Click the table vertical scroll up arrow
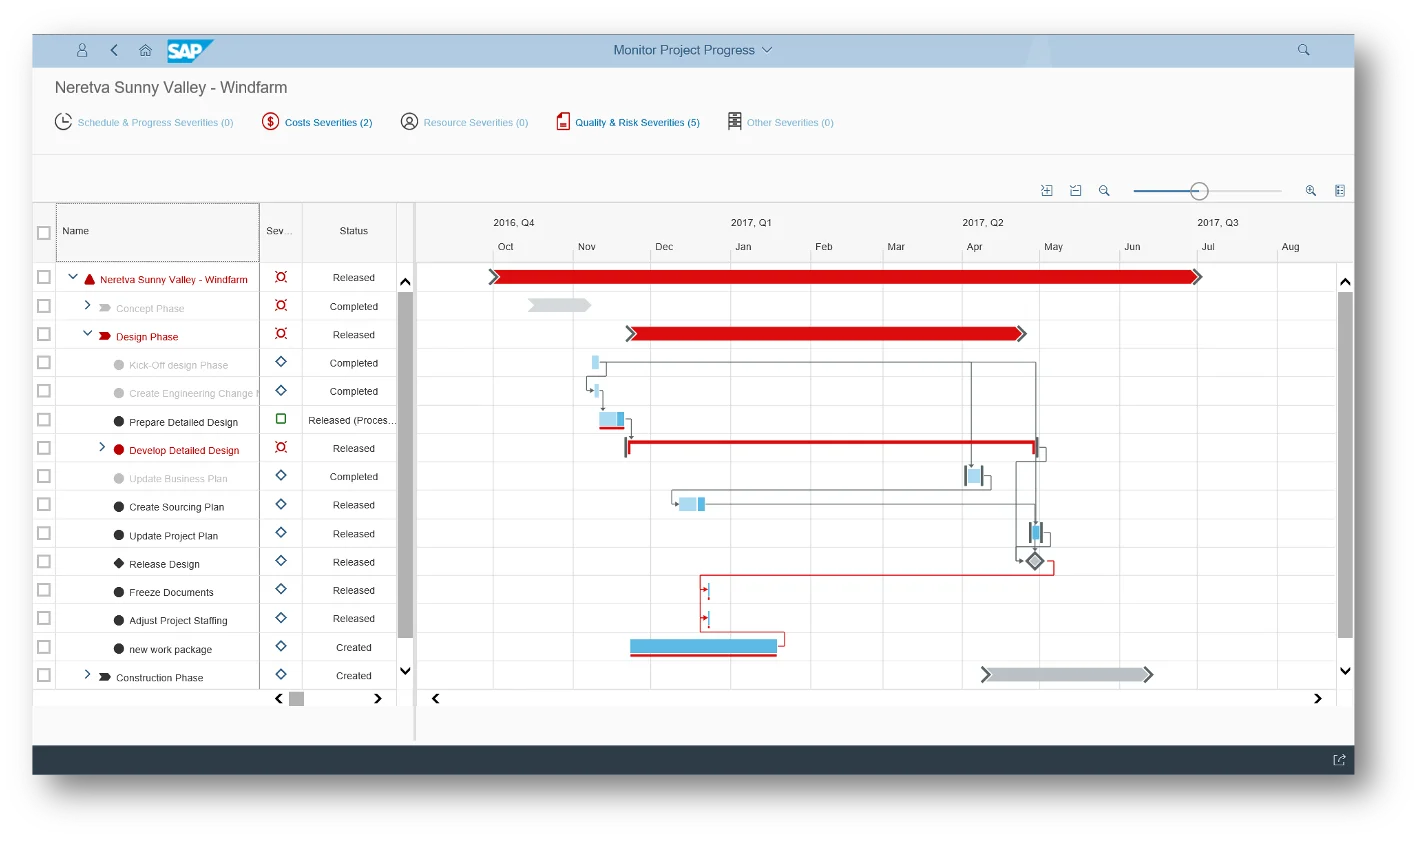The height and width of the screenshot is (841, 1420). coord(405,282)
